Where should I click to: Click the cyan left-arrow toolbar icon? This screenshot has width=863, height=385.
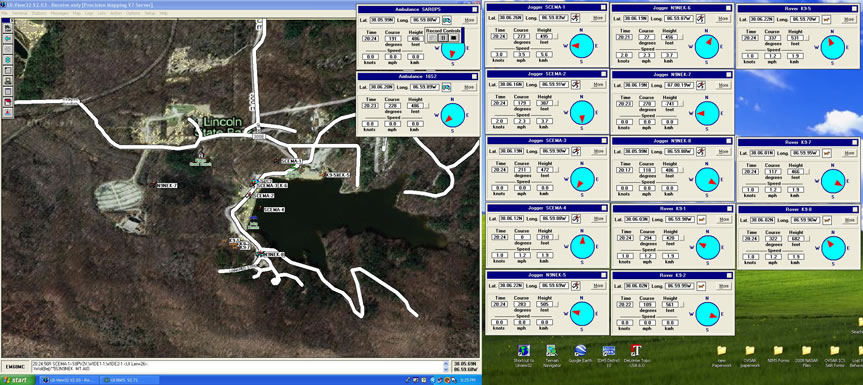8,39
